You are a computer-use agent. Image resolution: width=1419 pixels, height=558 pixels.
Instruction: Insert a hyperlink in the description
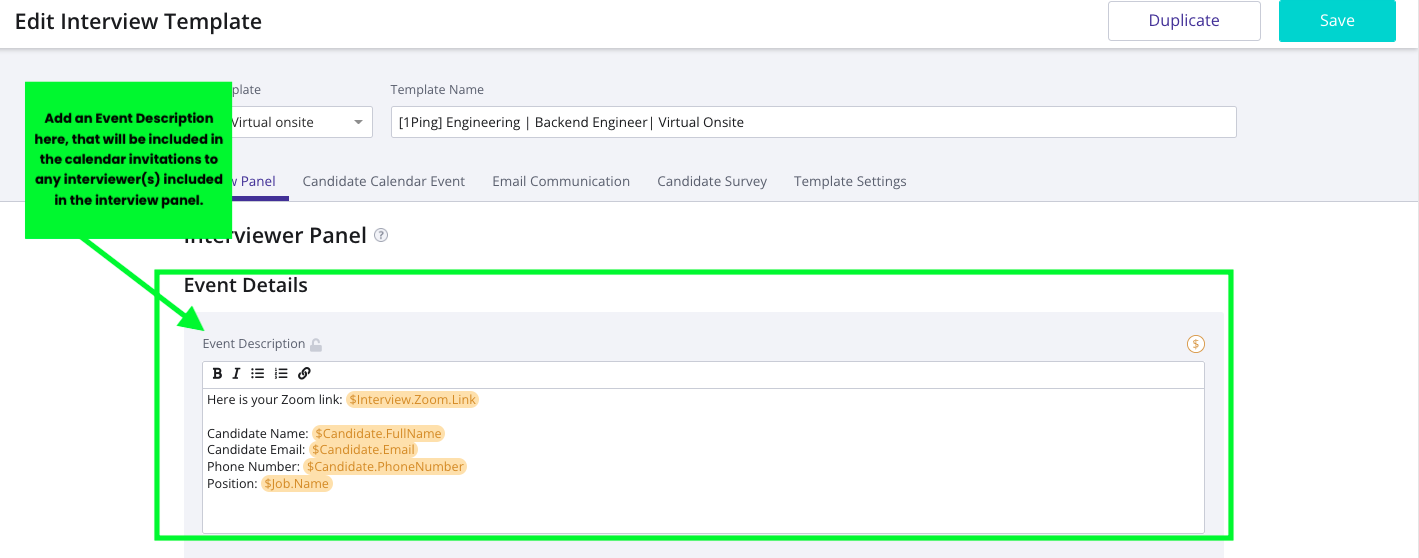[x=304, y=374]
